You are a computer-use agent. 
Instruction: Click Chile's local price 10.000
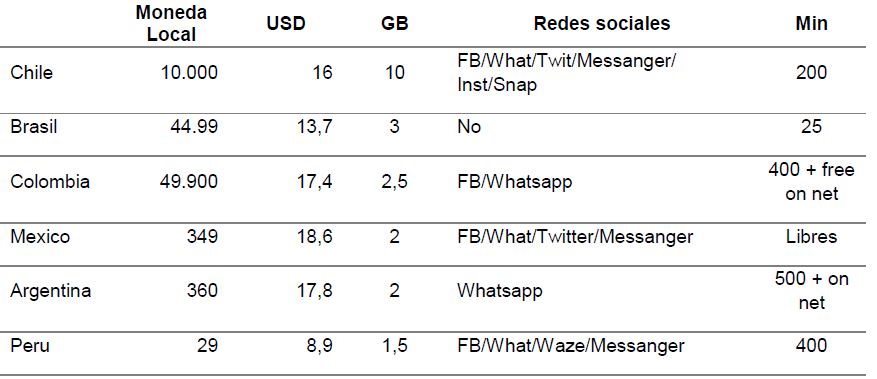(x=189, y=73)
